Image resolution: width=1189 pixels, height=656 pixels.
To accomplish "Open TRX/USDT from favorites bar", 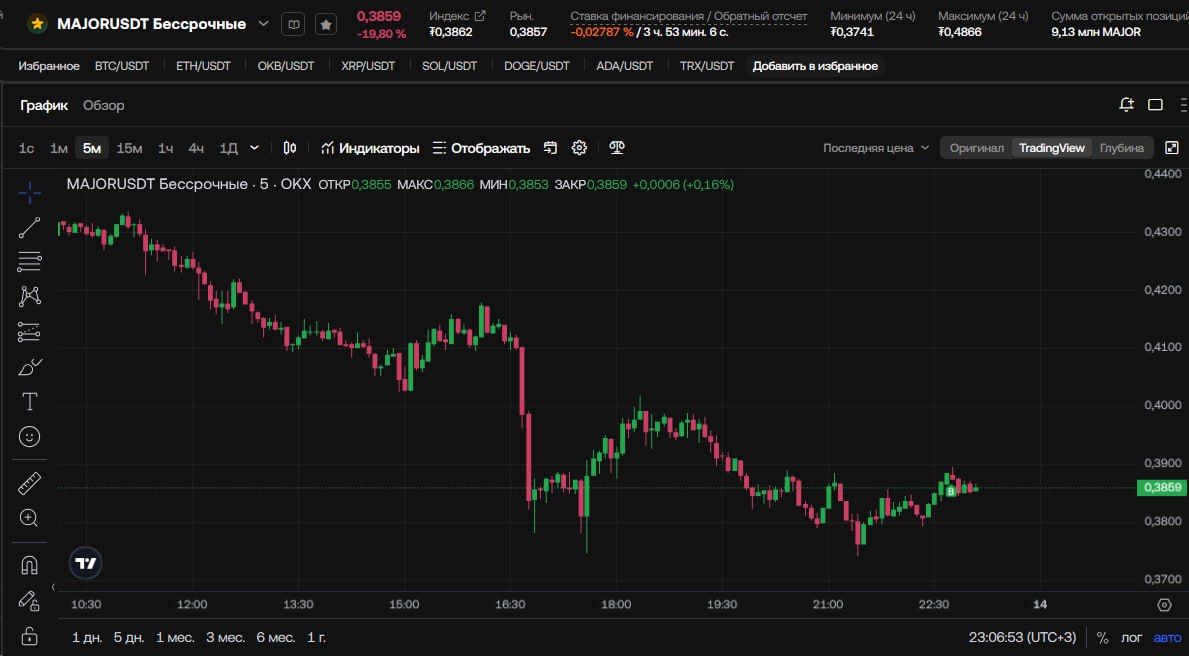I will 707,66.
